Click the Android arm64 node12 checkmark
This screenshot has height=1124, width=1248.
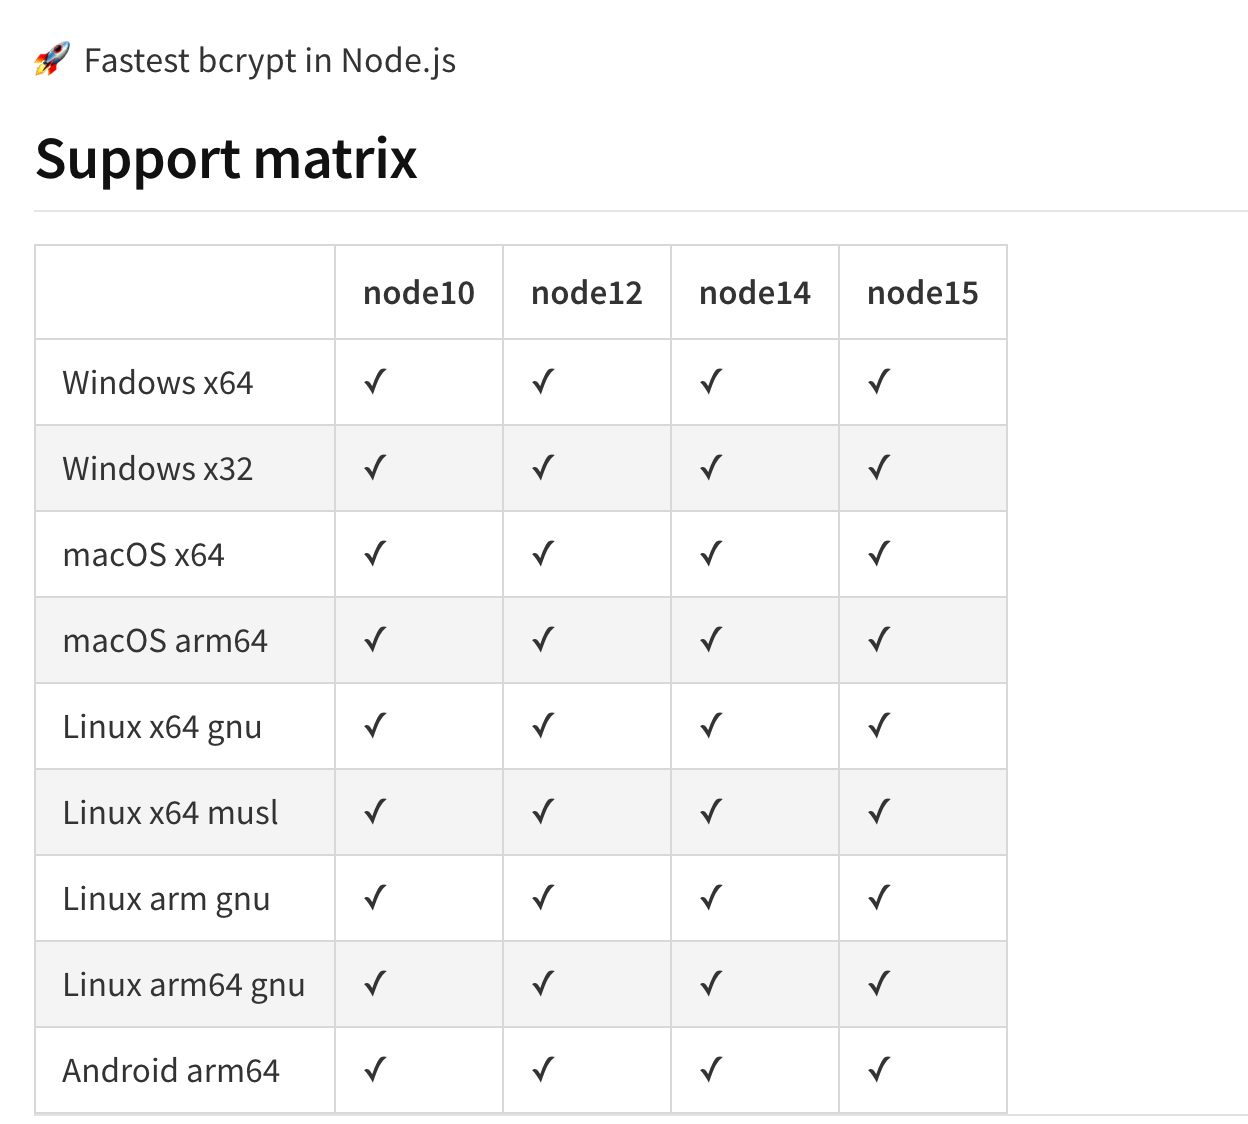click(543, 1070)
